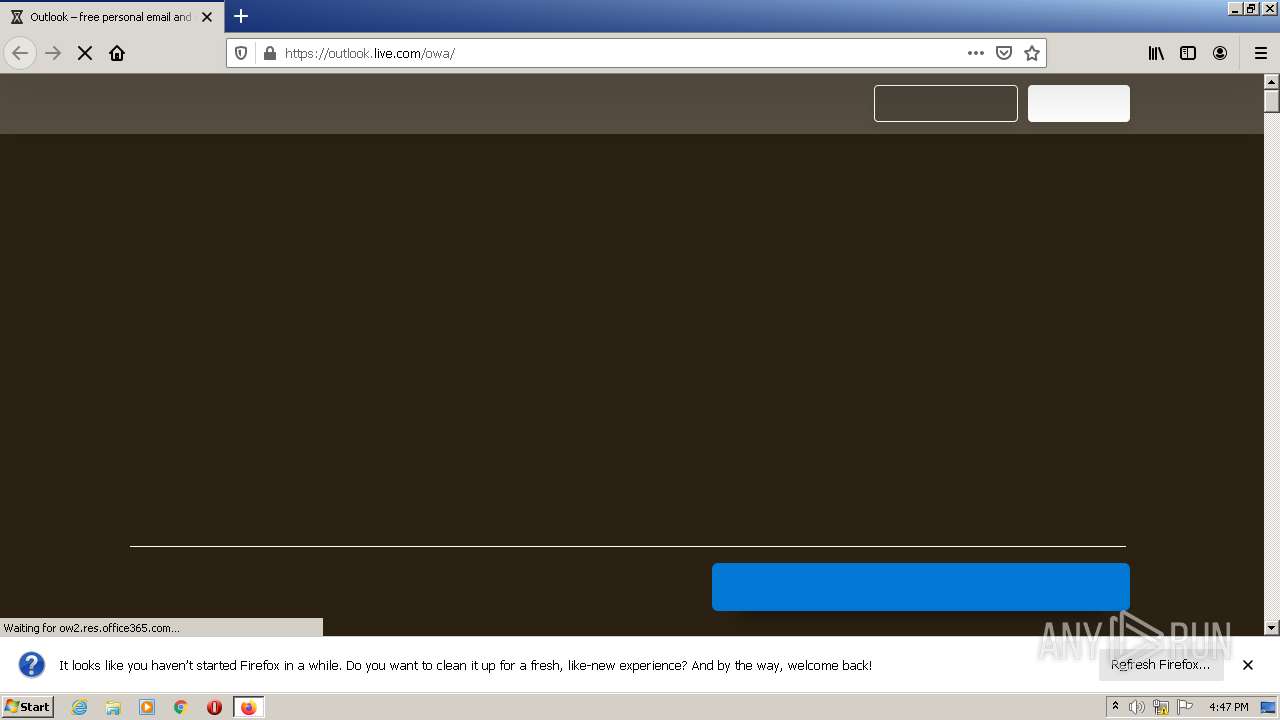Image resolution: width=1280 pixels, height=720 pixels.
Task: Show site security padlock details
Action: [x=269, y=53]
